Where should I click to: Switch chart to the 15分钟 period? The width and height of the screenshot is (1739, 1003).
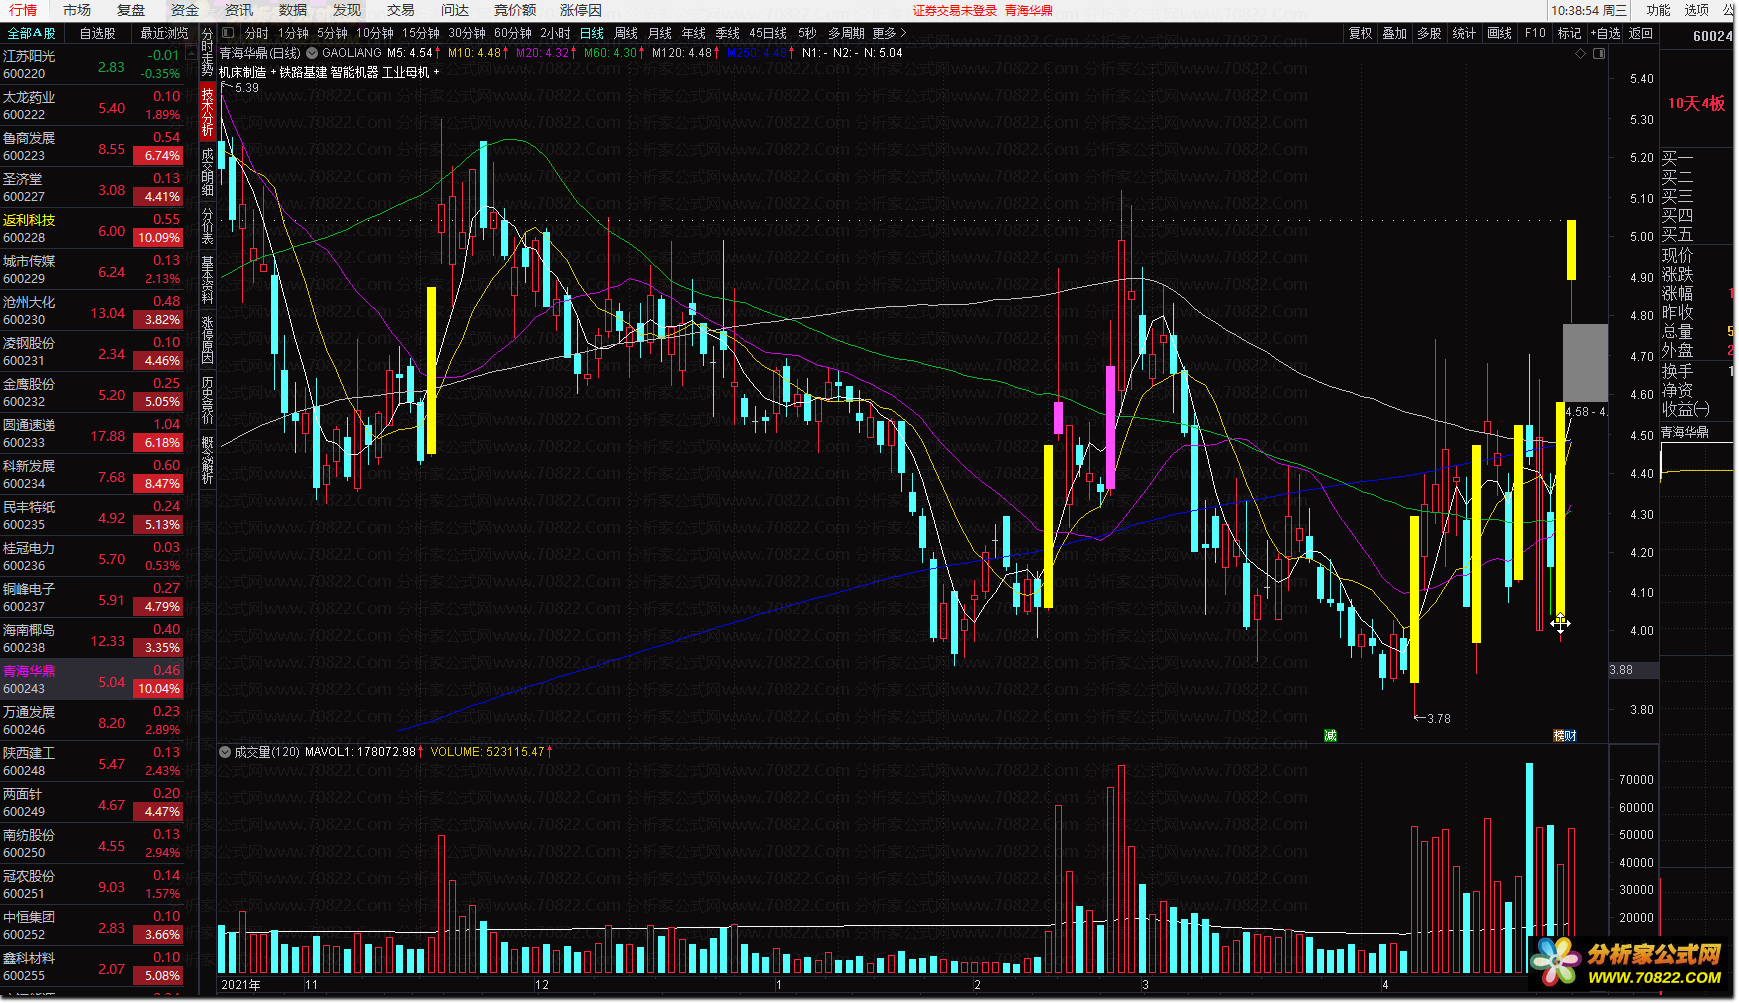[421, 33]
